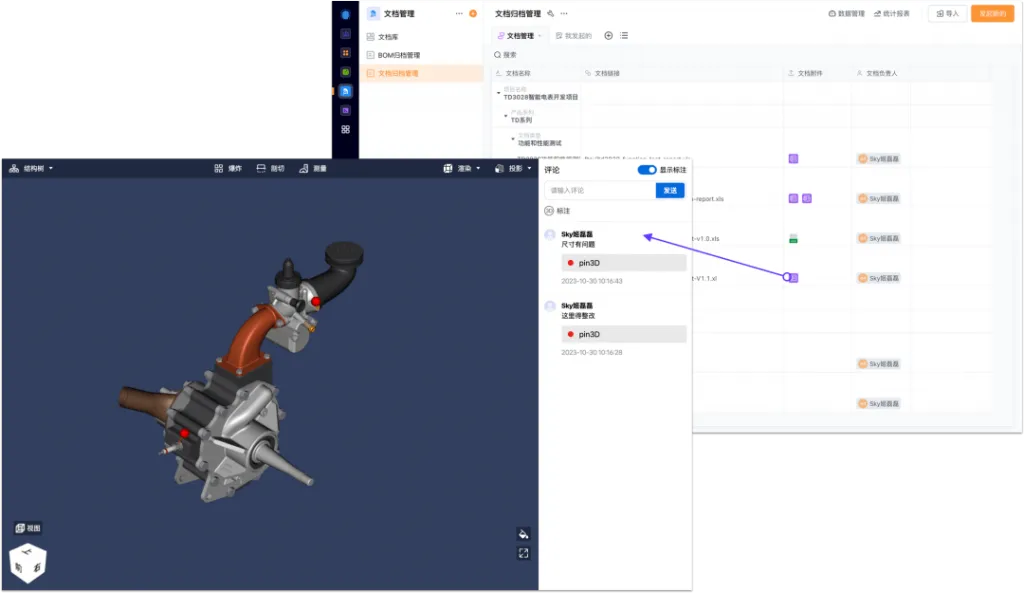1024x593 pixels.
Task: Collapse the TD3028智能电表开发项目 group row
Action: coord(498,93)
